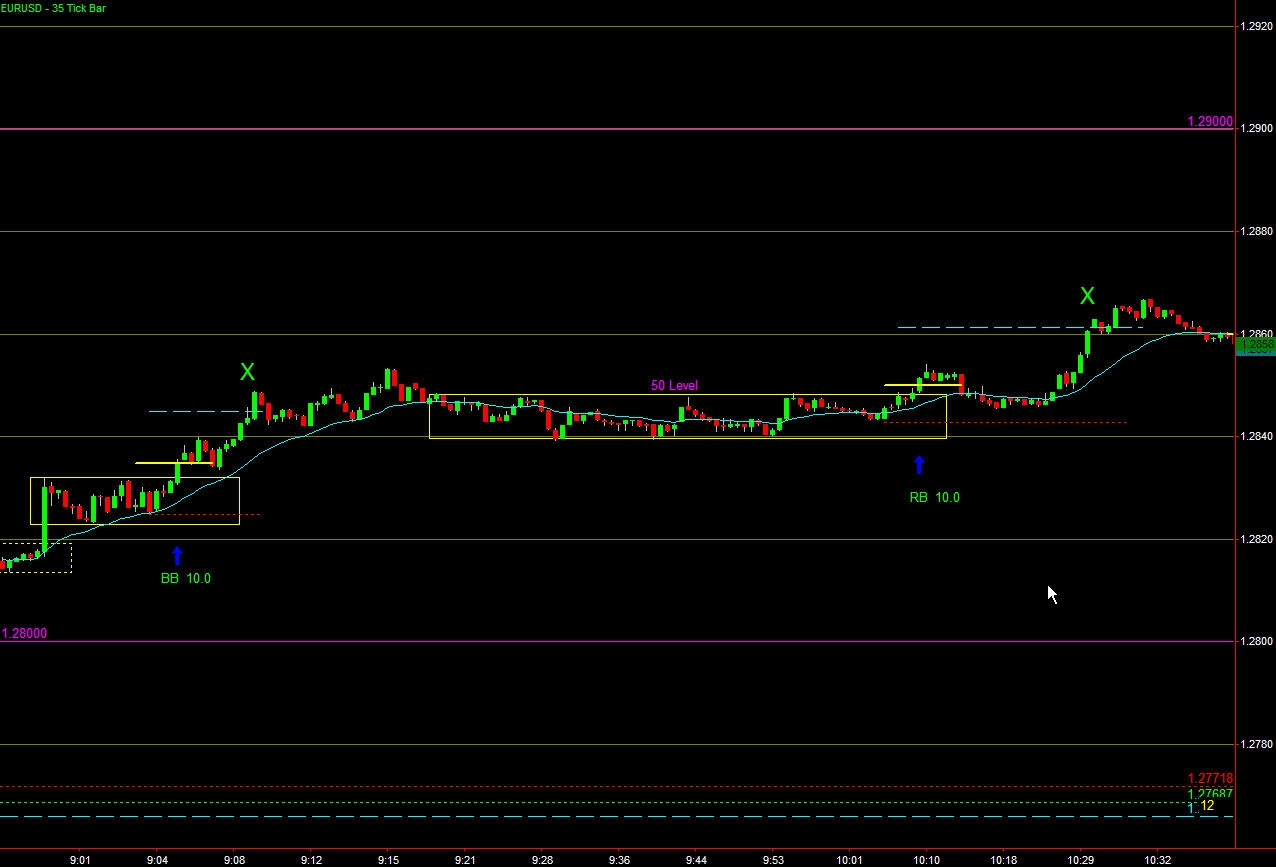1276x867 pixels.
Task: Select the 'BB 10.0' signal label
Action: (186, 578)
